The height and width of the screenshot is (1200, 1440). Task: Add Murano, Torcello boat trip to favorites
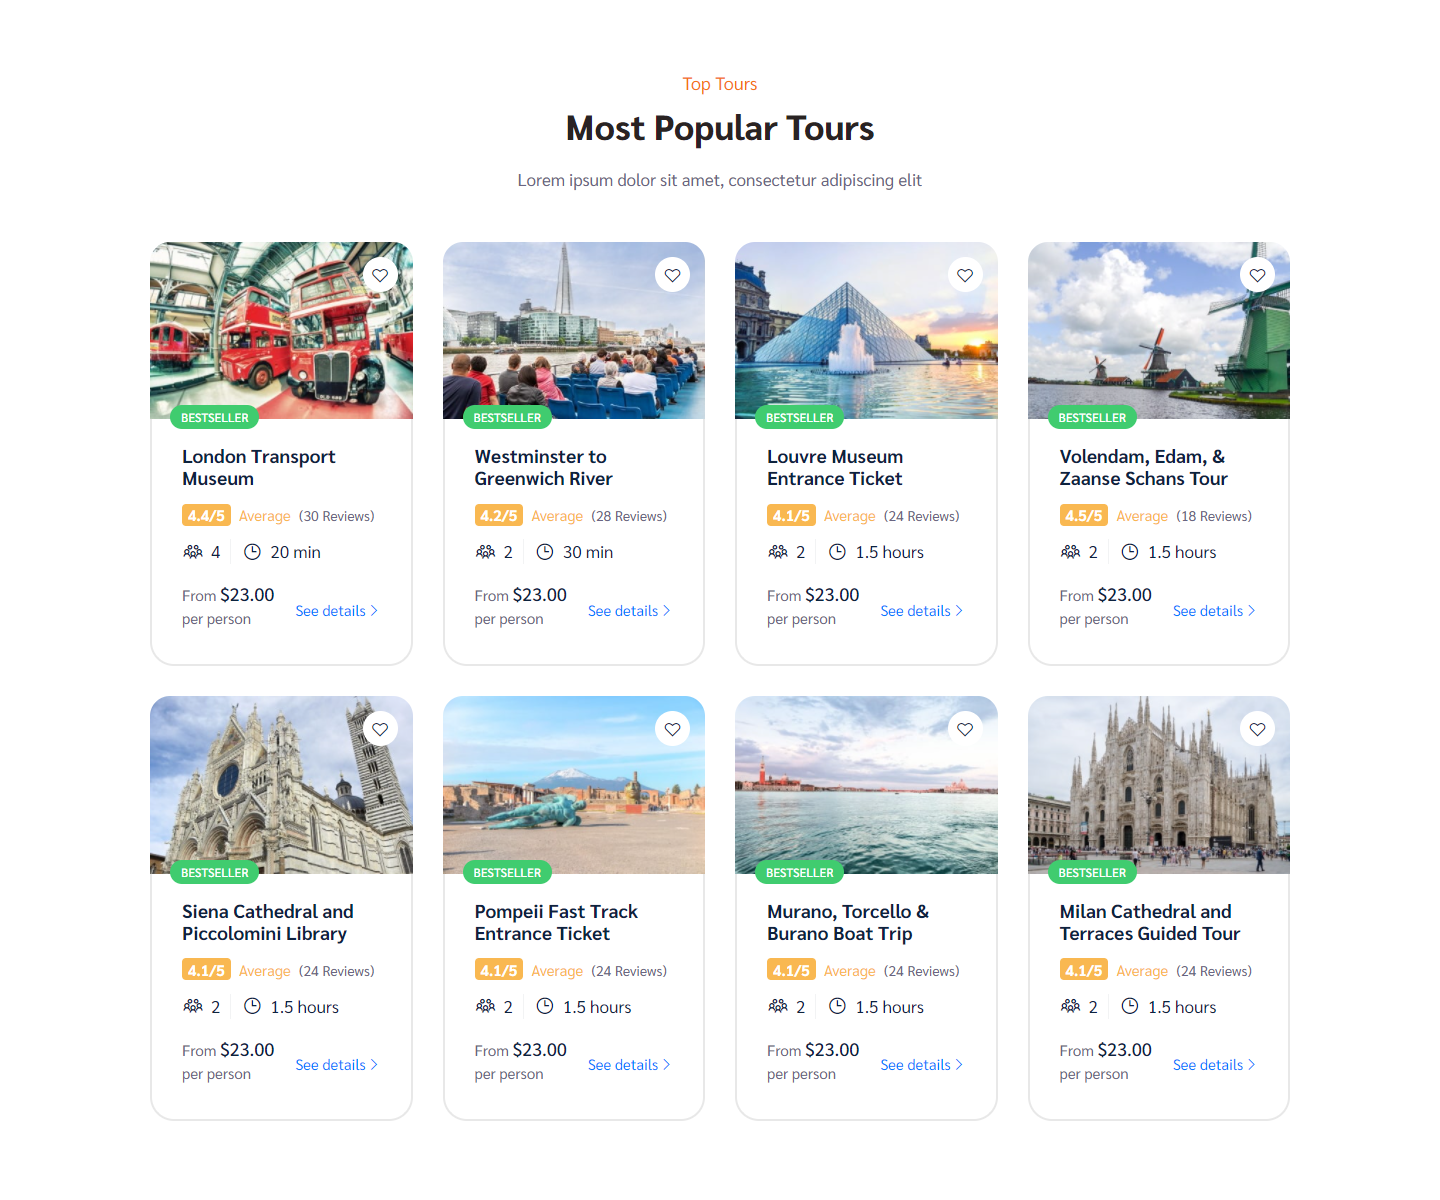(965, 729)
